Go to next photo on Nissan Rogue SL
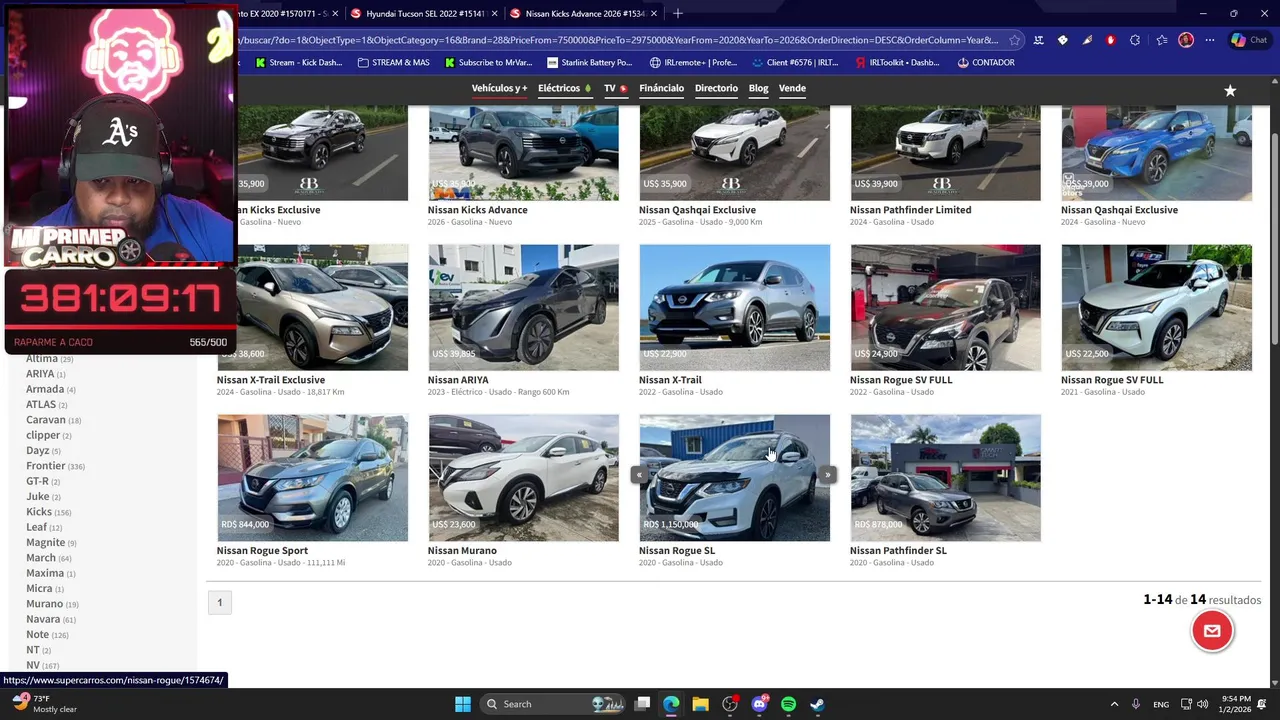The height and width of the screenshot is (720, 1280). [x=827, y=475]
